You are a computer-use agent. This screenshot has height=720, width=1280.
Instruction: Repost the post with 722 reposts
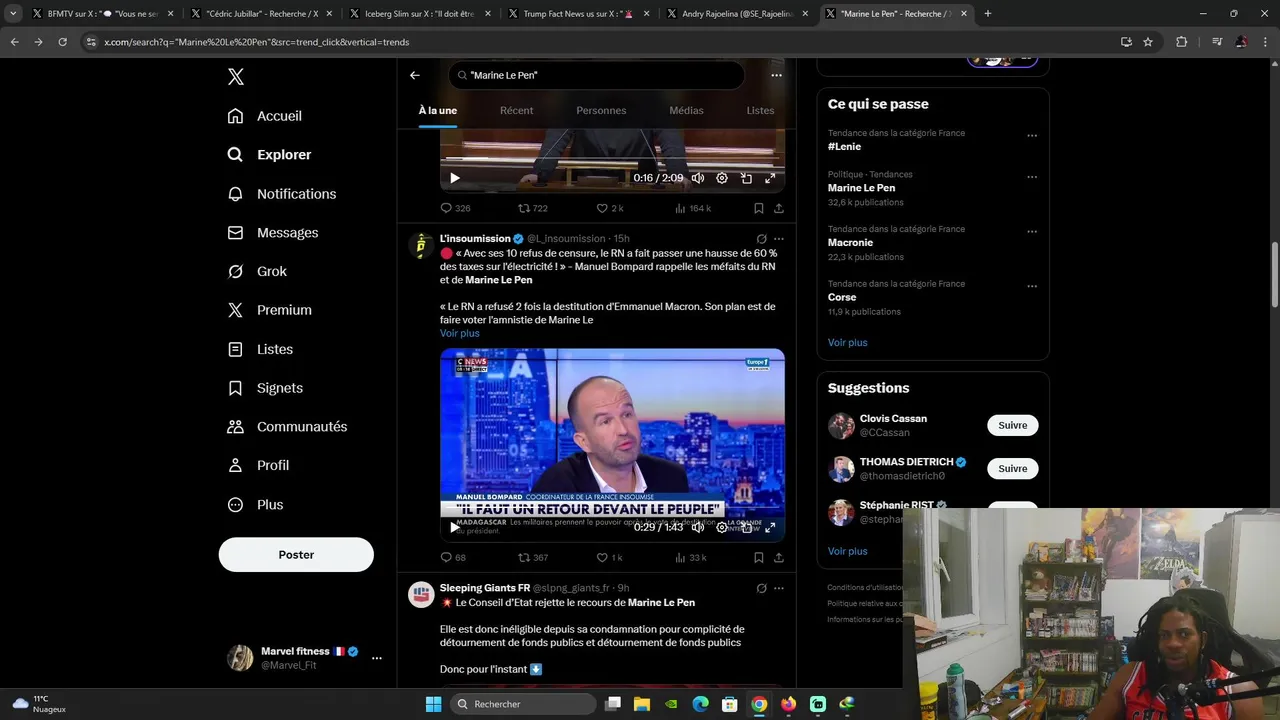(x=532, y=208)
